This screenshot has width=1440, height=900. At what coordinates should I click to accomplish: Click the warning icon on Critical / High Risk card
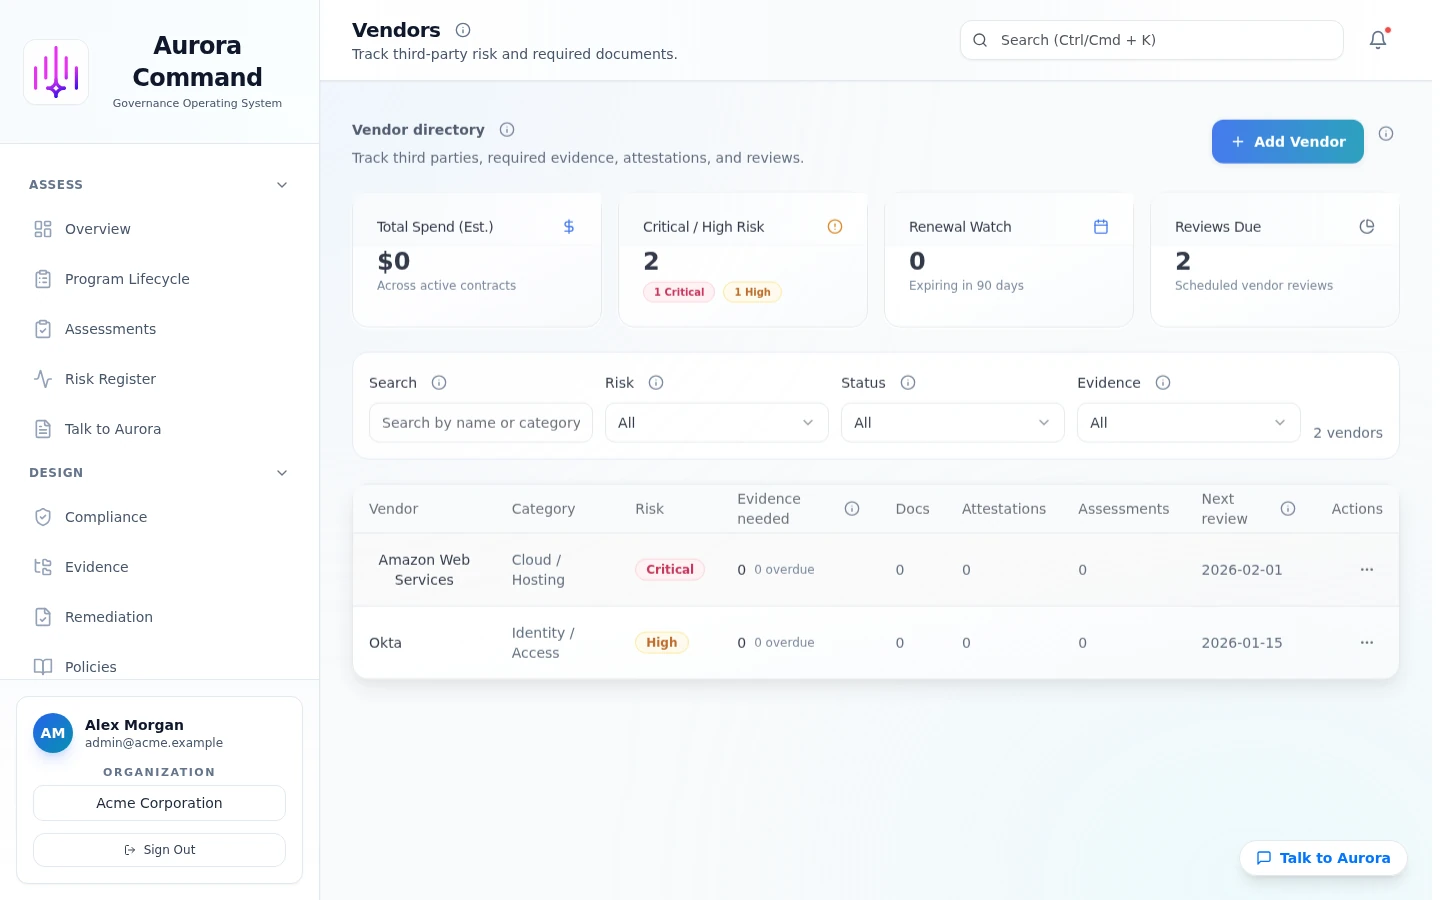(x=835, y=227)
